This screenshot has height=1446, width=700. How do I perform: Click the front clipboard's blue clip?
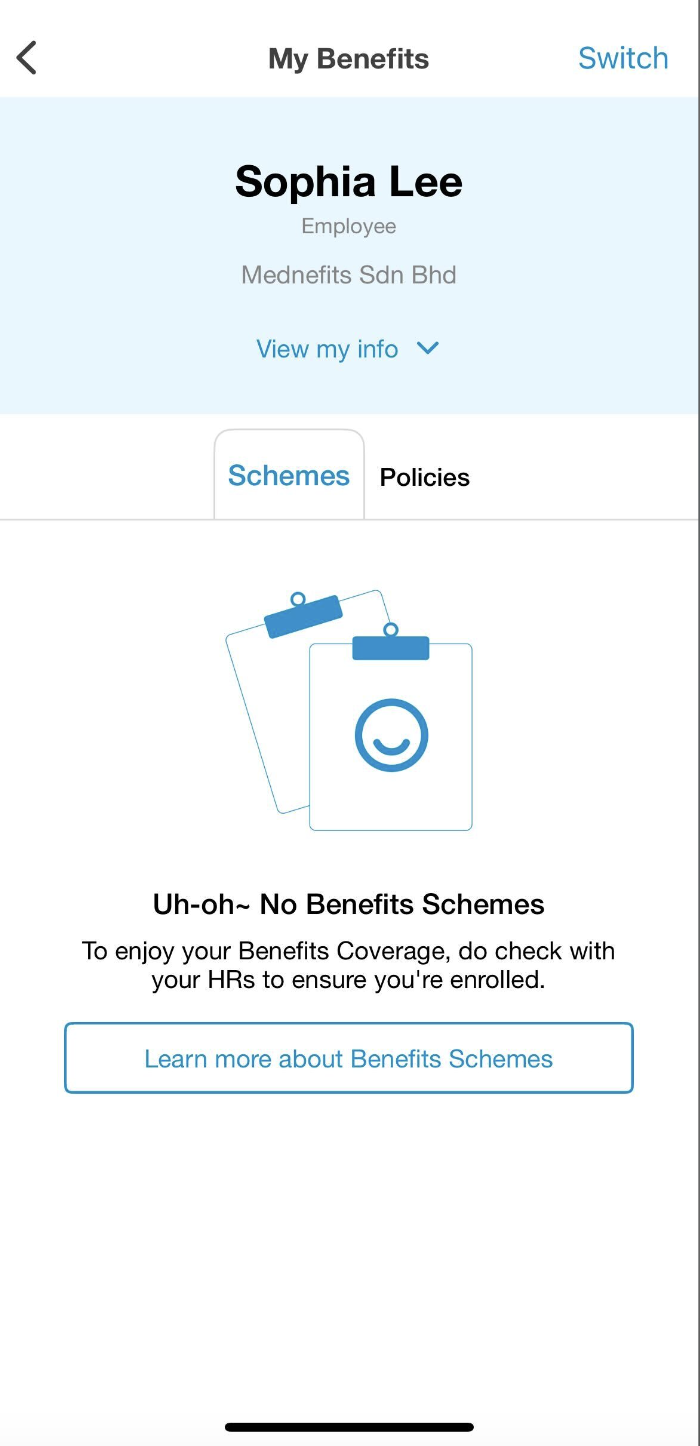(x=391, y=645)
